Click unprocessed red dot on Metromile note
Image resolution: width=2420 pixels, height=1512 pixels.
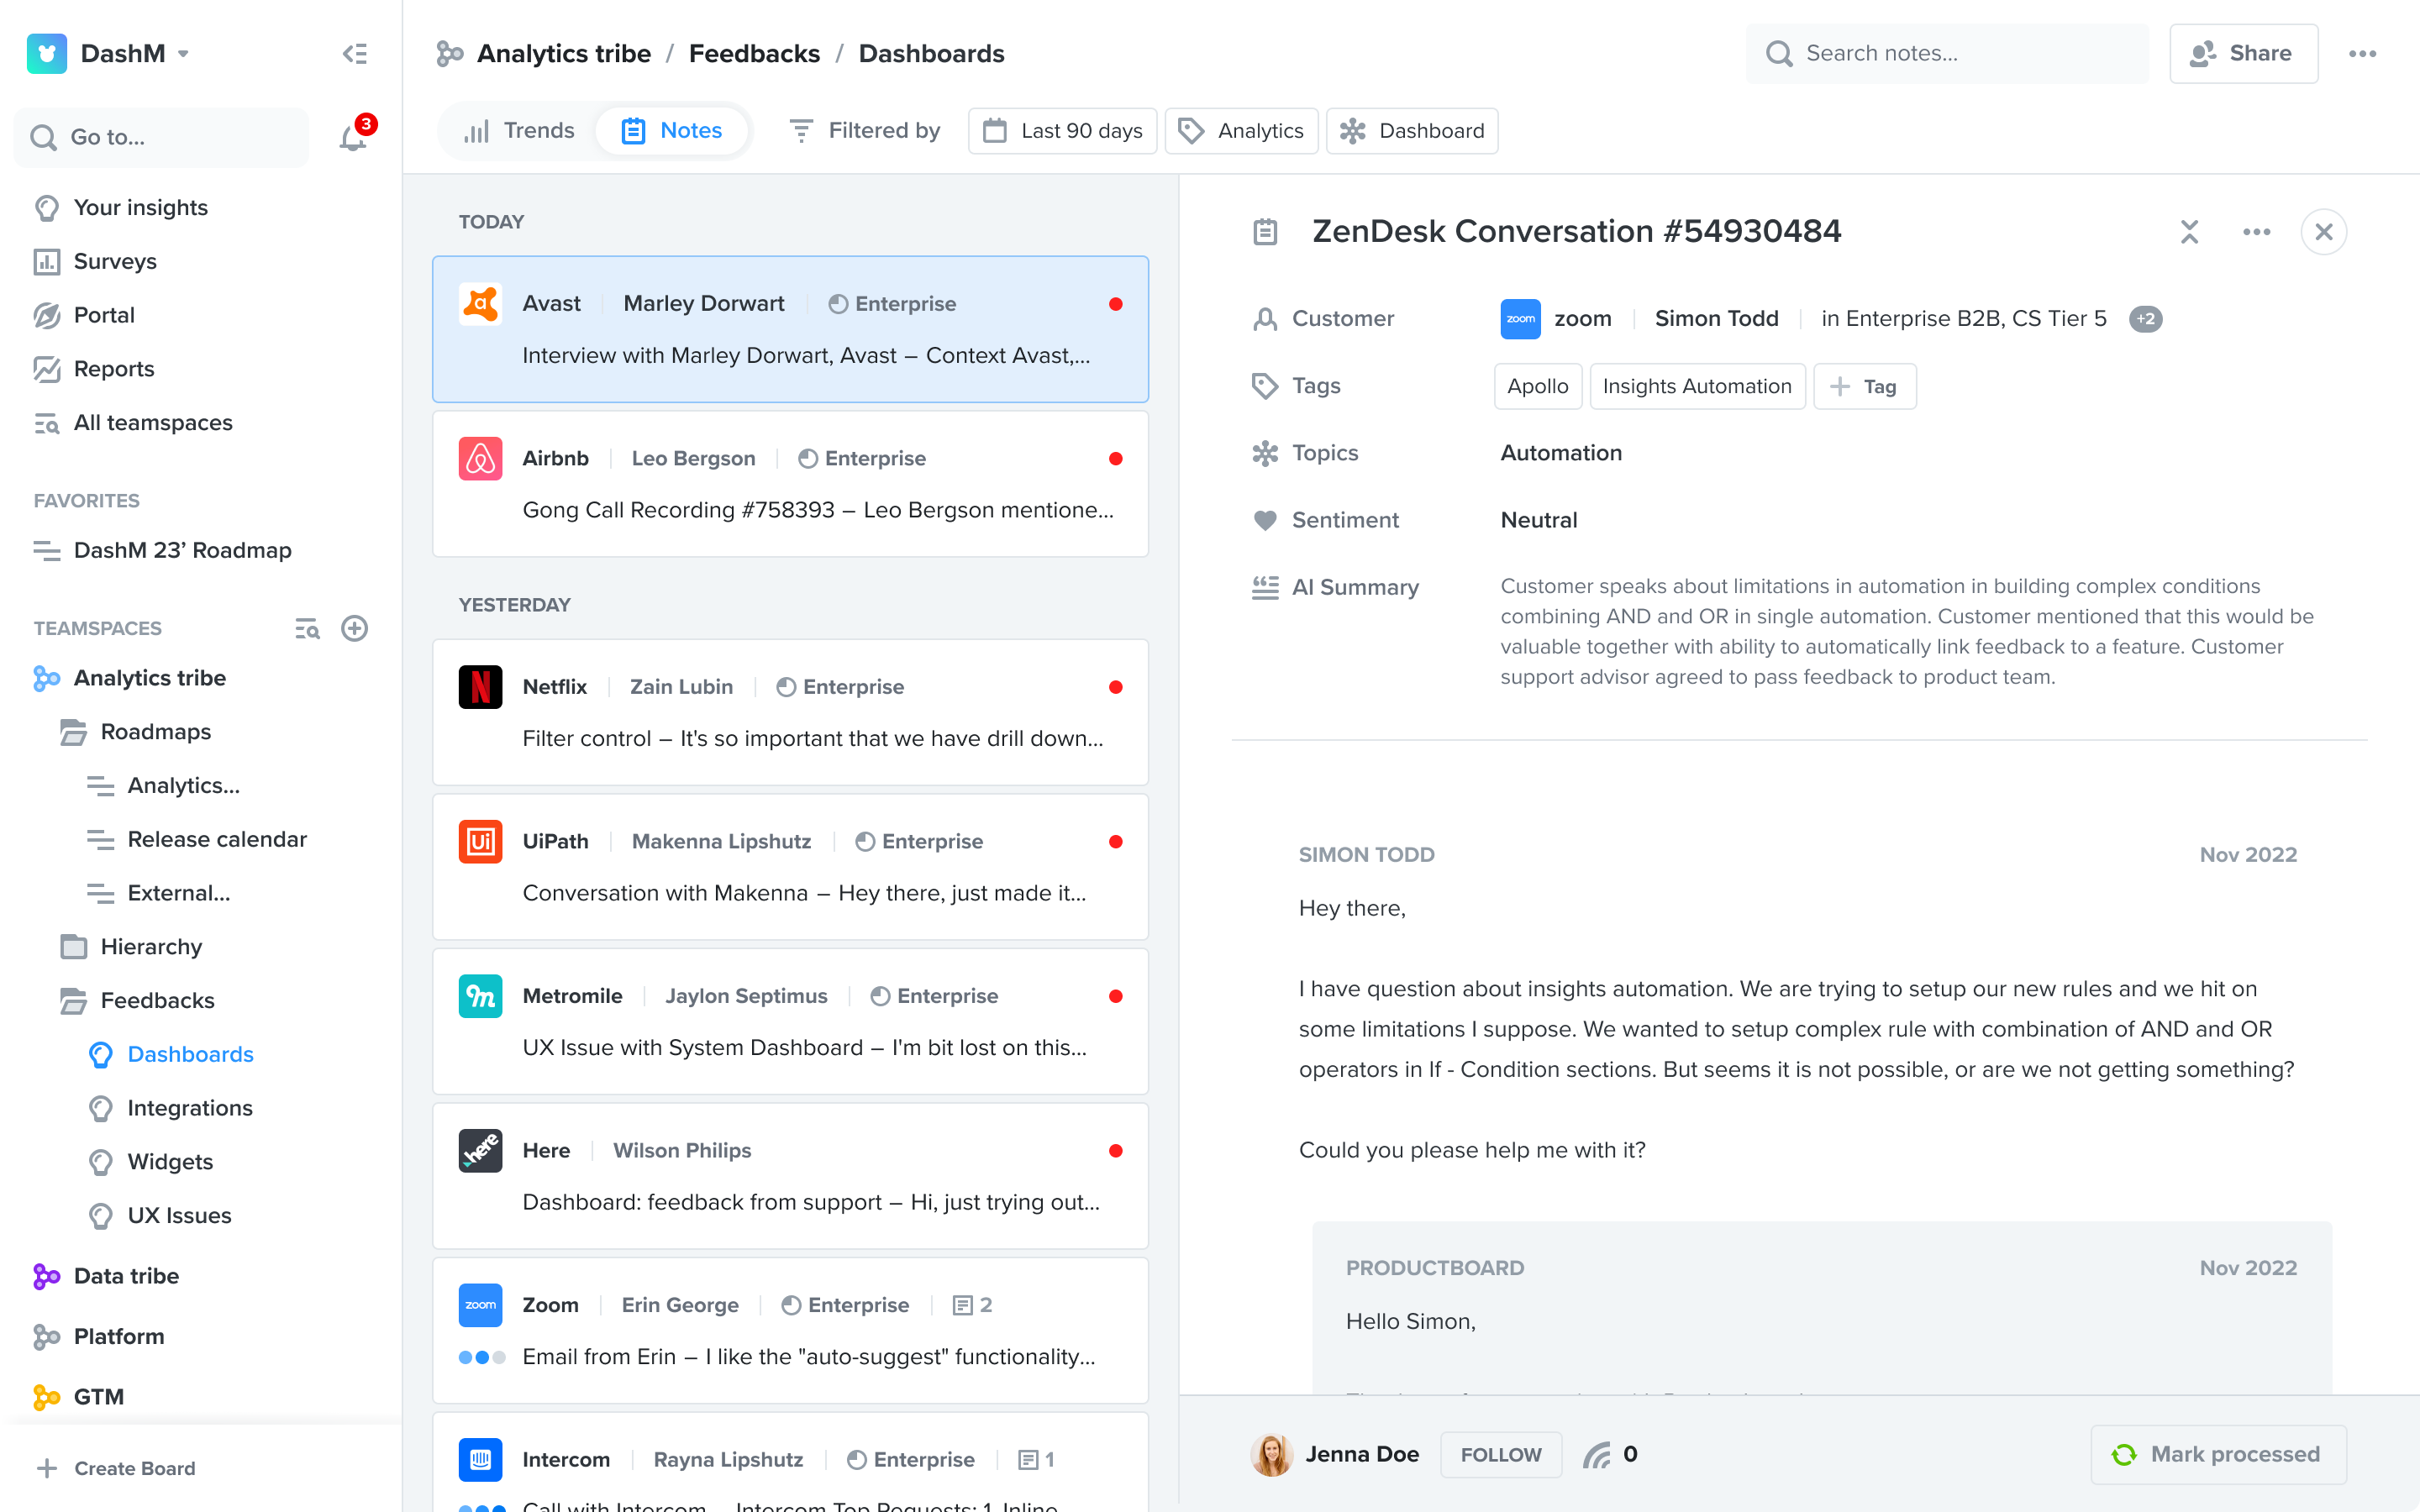[x=1116, y=996]
